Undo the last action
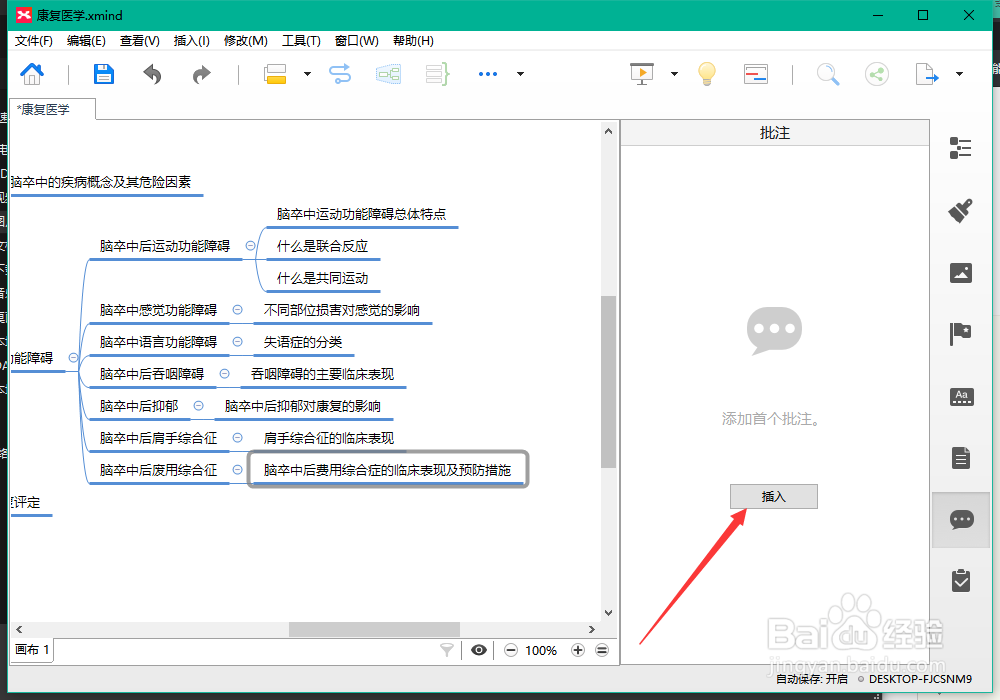 click(152, 74)
